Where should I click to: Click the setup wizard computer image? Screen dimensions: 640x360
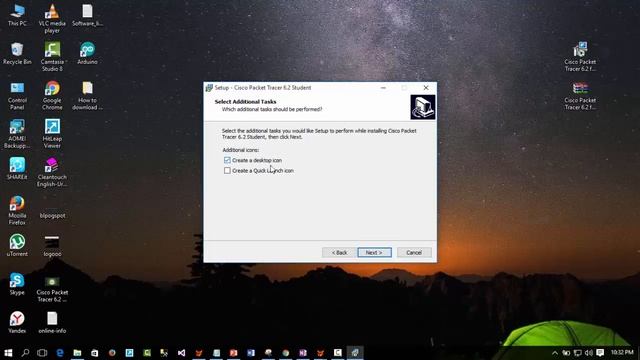[x=422, y=107]
